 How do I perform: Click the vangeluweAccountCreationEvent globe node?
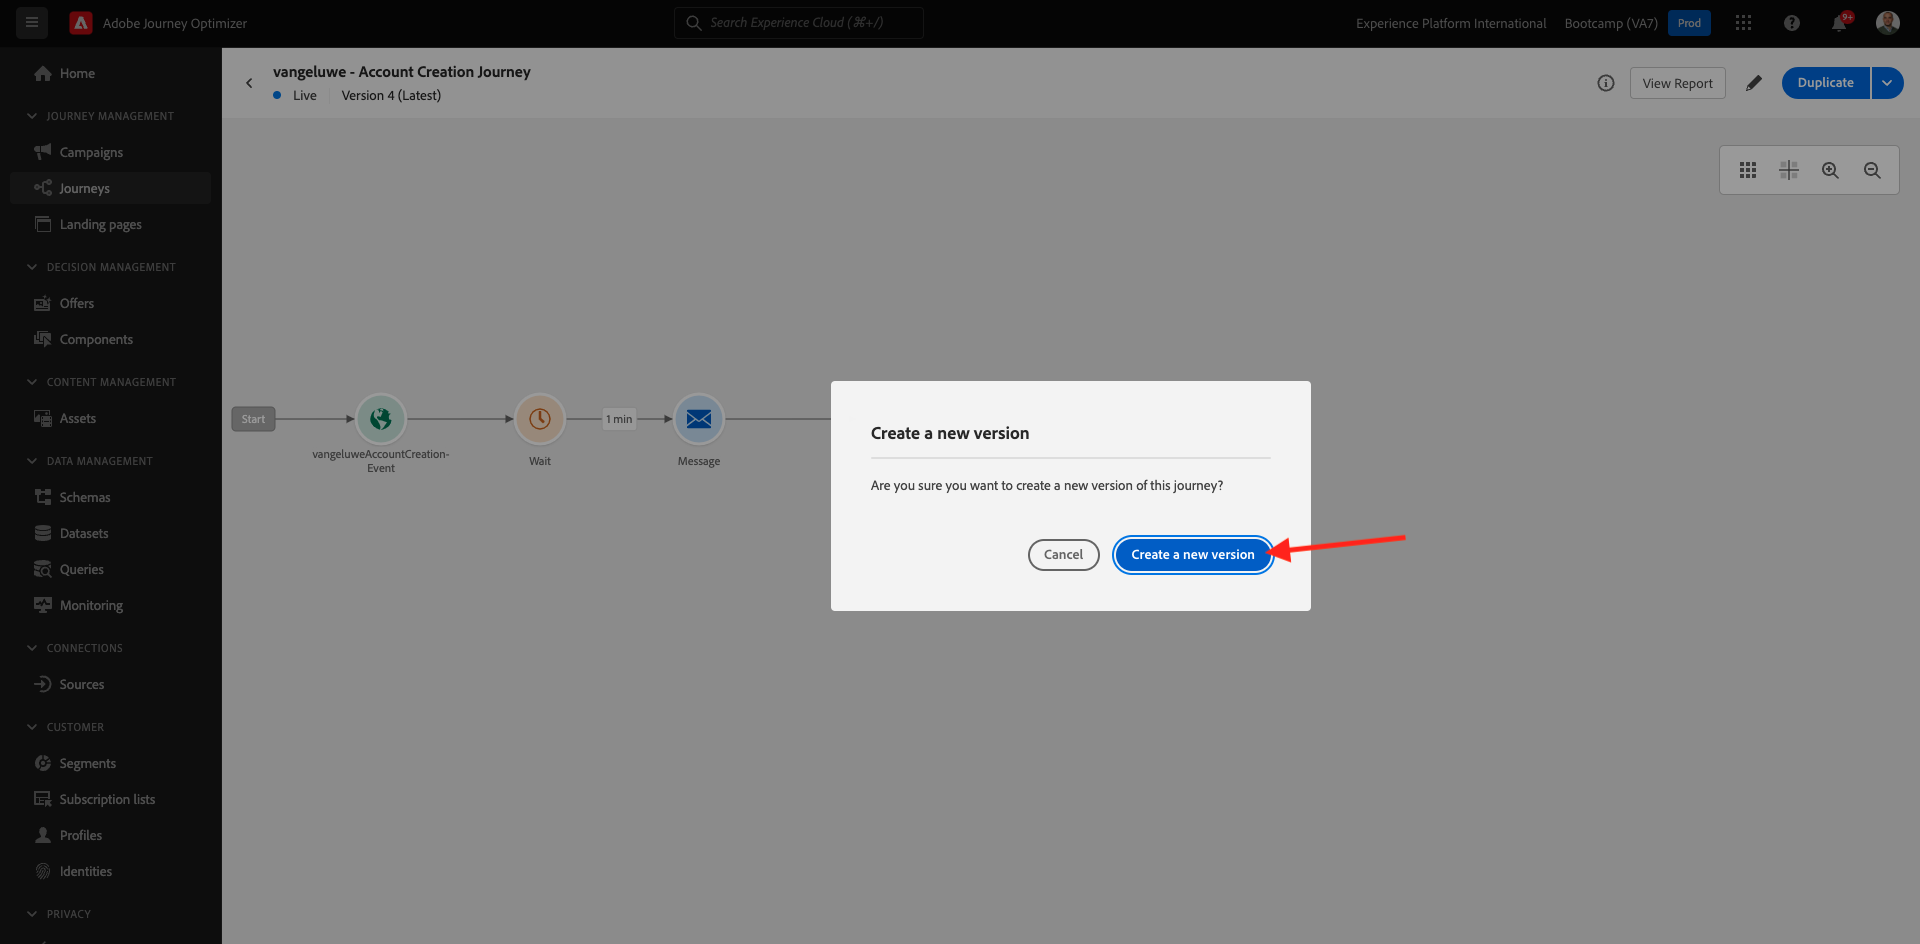click(381, 419)
